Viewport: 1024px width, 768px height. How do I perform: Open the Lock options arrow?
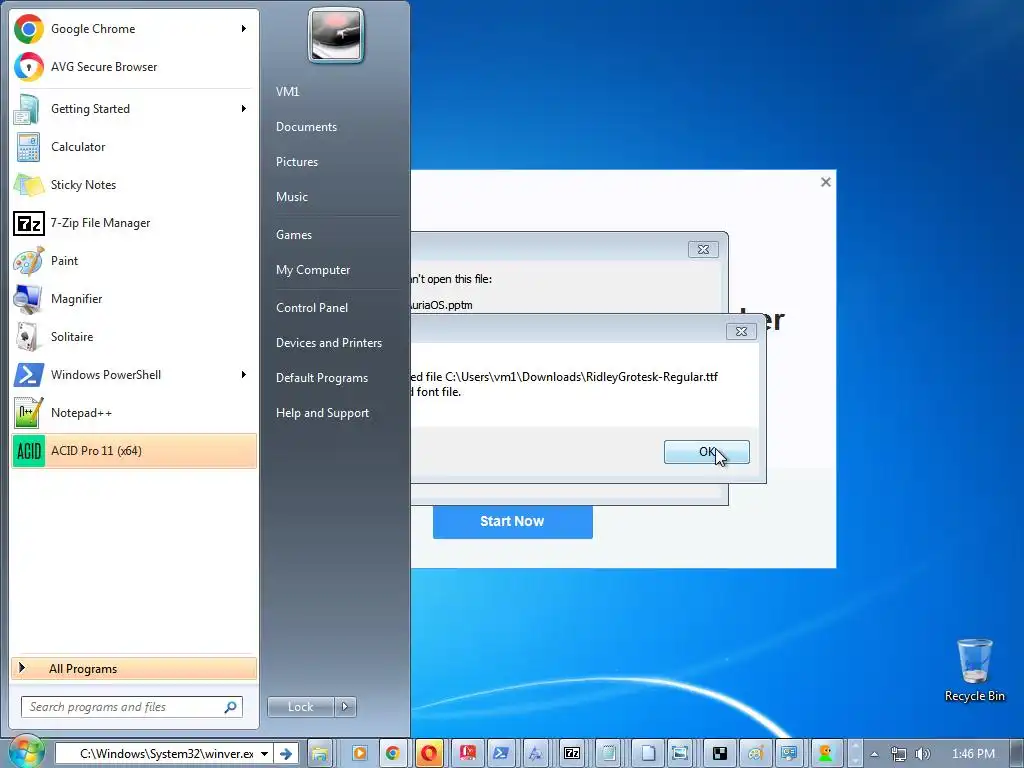pos(345,707)
